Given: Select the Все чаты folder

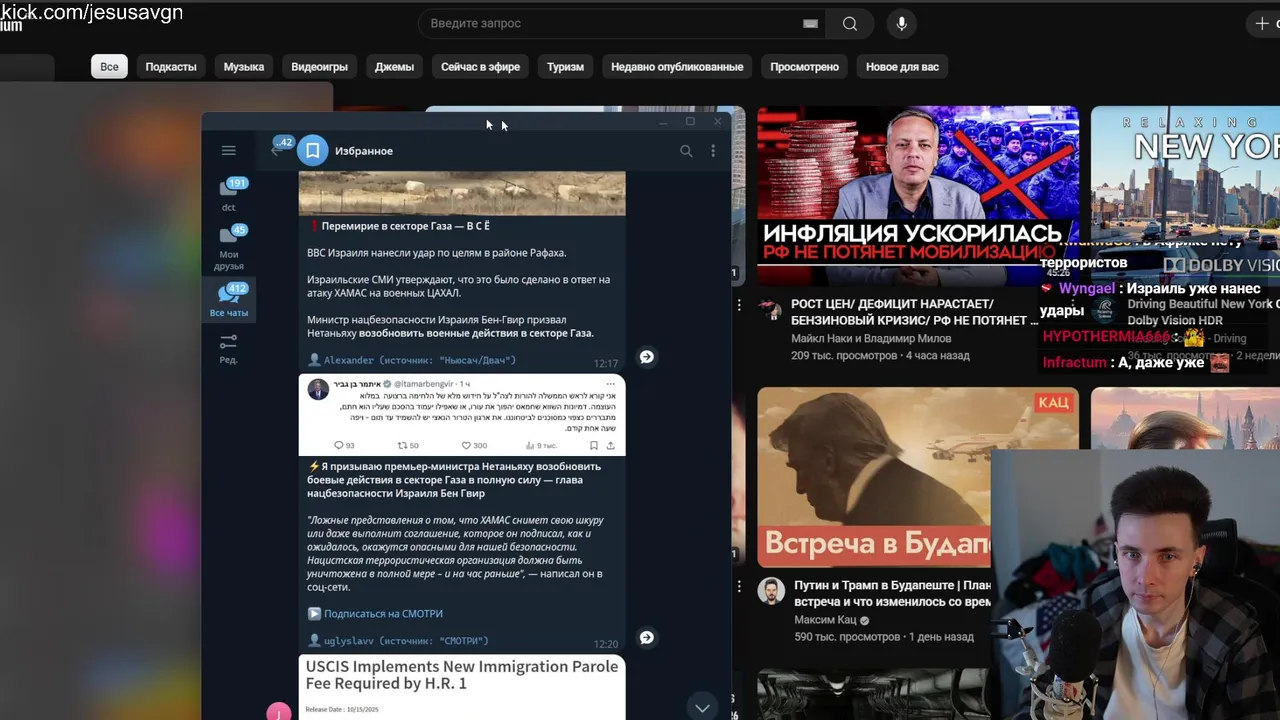Looking at the screenshot, I should [x=229, y=300].
